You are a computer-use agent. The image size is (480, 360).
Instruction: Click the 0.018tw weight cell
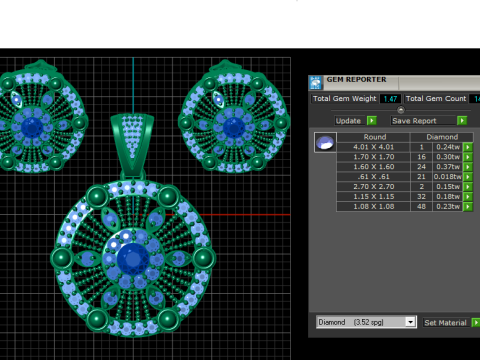click(x=448, y=177)
